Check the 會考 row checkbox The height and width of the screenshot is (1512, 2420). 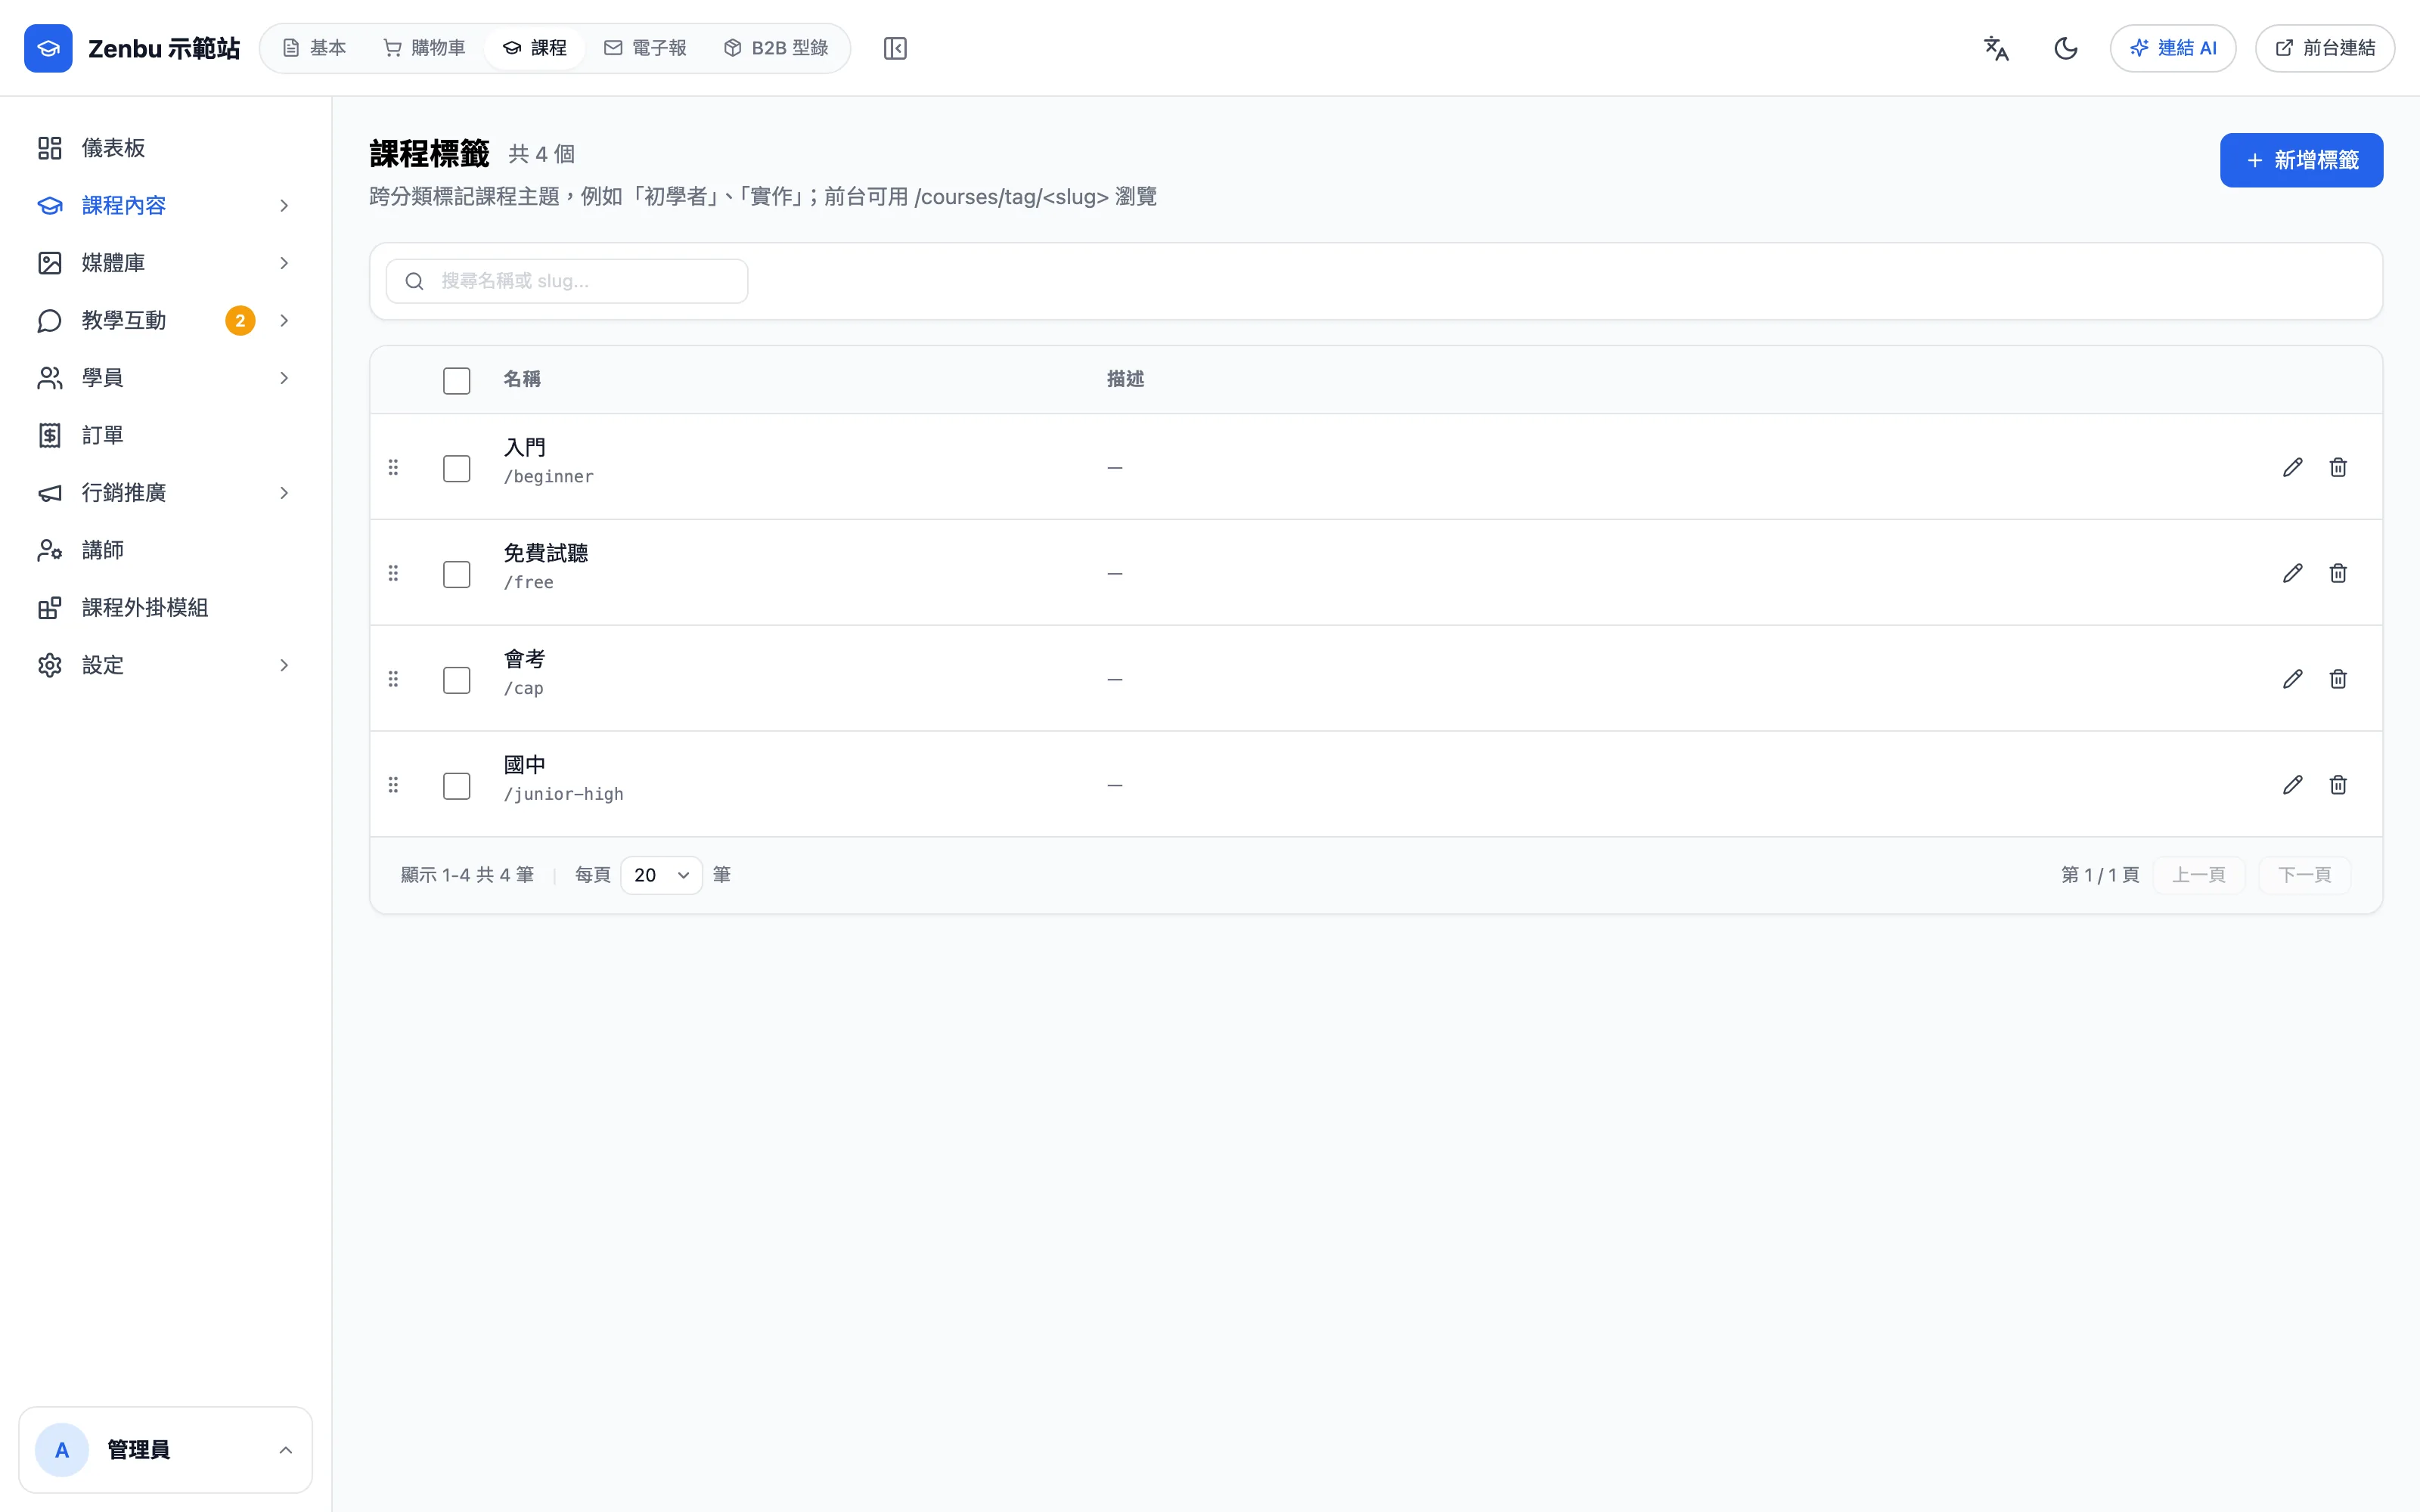pos(457,681)
